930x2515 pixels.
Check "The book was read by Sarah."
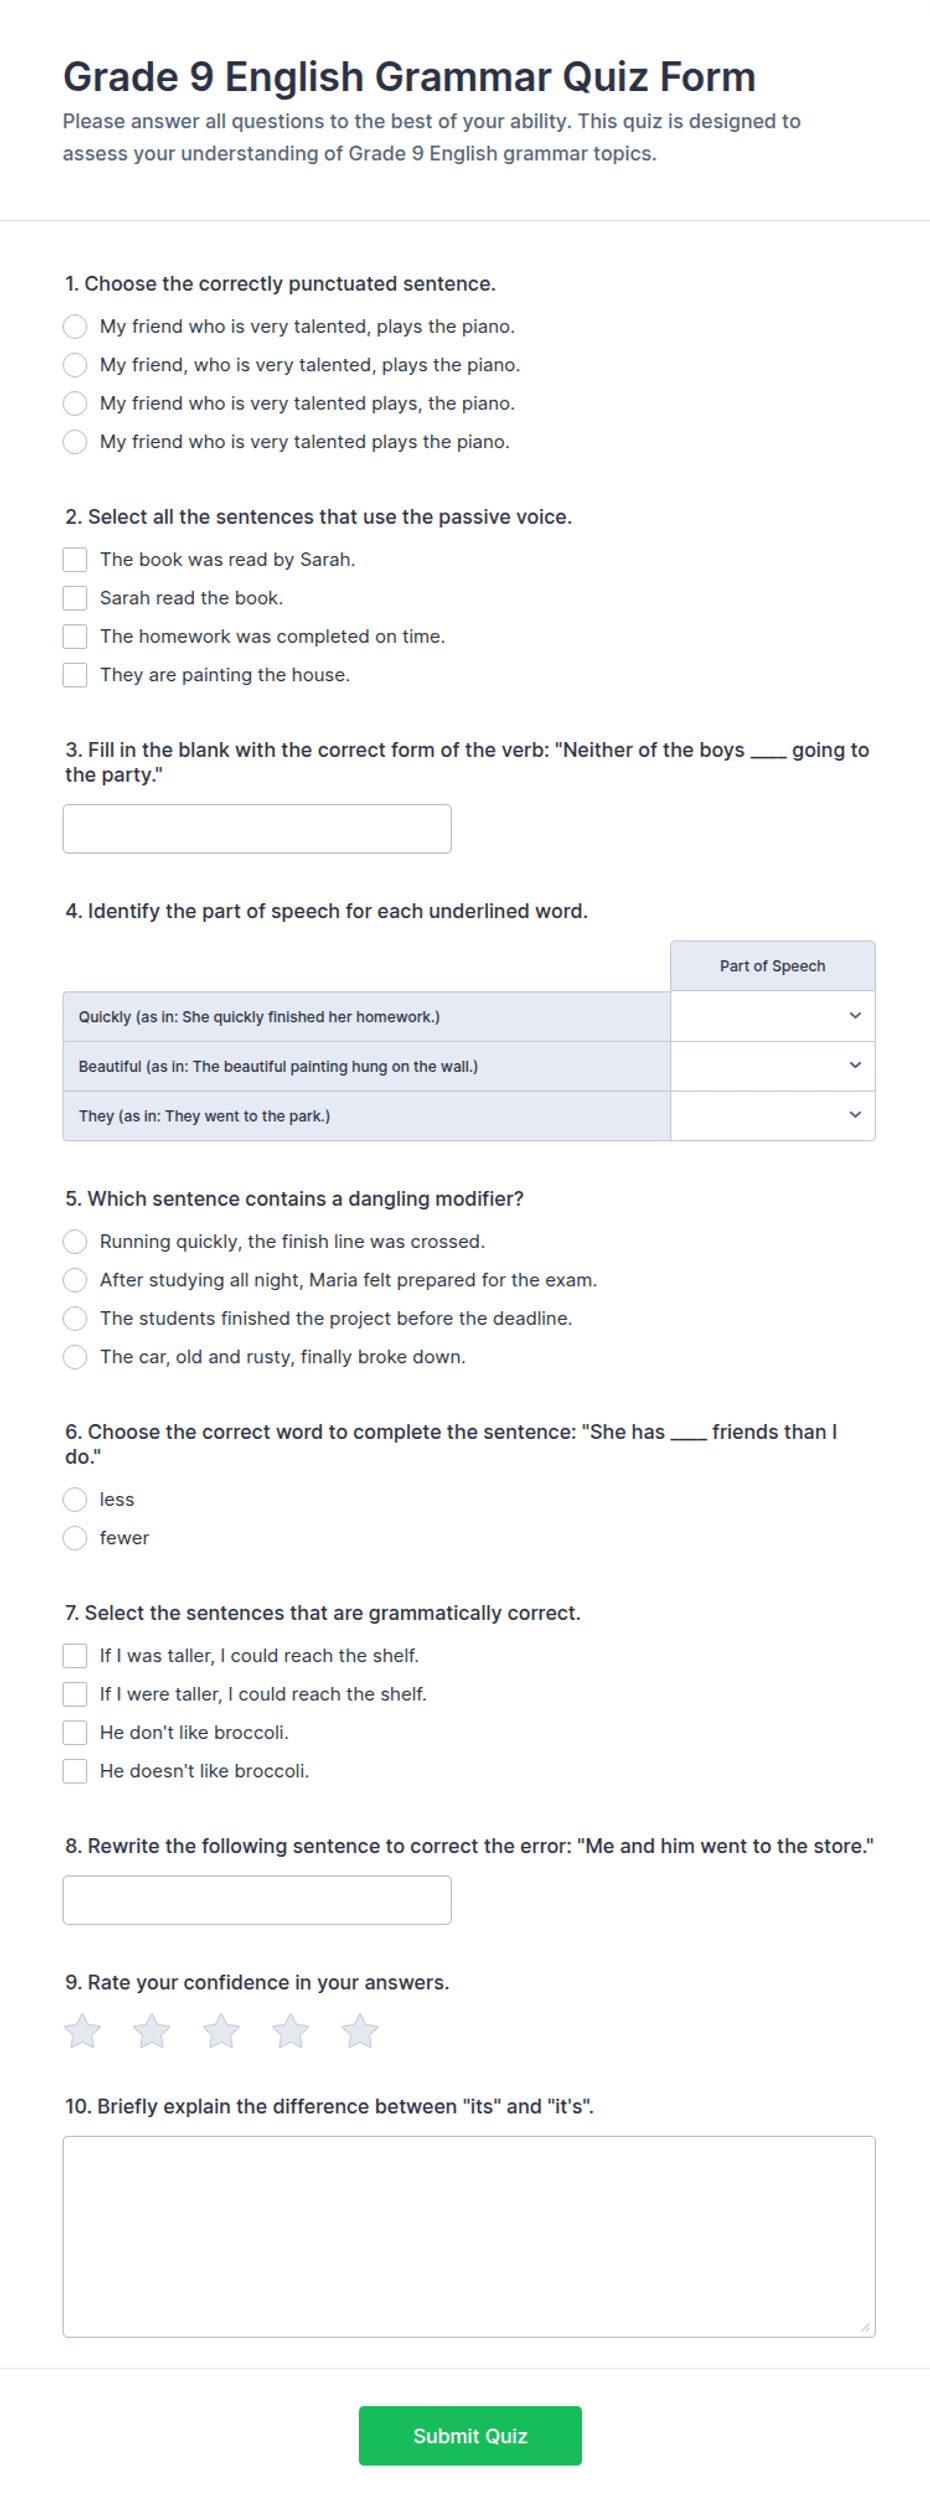tap(75, 559)
